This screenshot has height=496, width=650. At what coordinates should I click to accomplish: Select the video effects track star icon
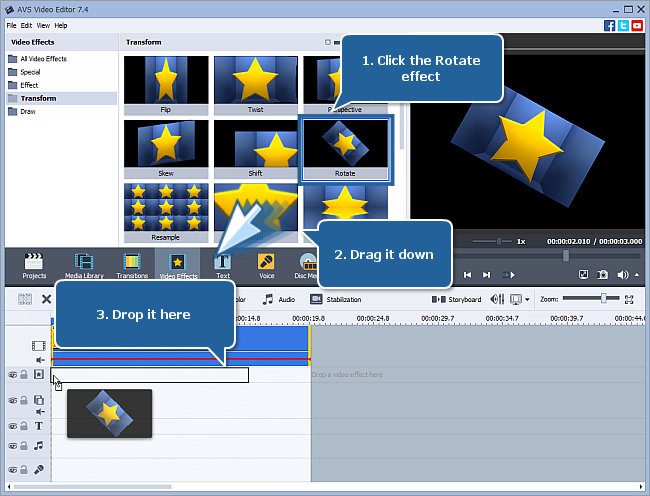(x=39, y=375)
